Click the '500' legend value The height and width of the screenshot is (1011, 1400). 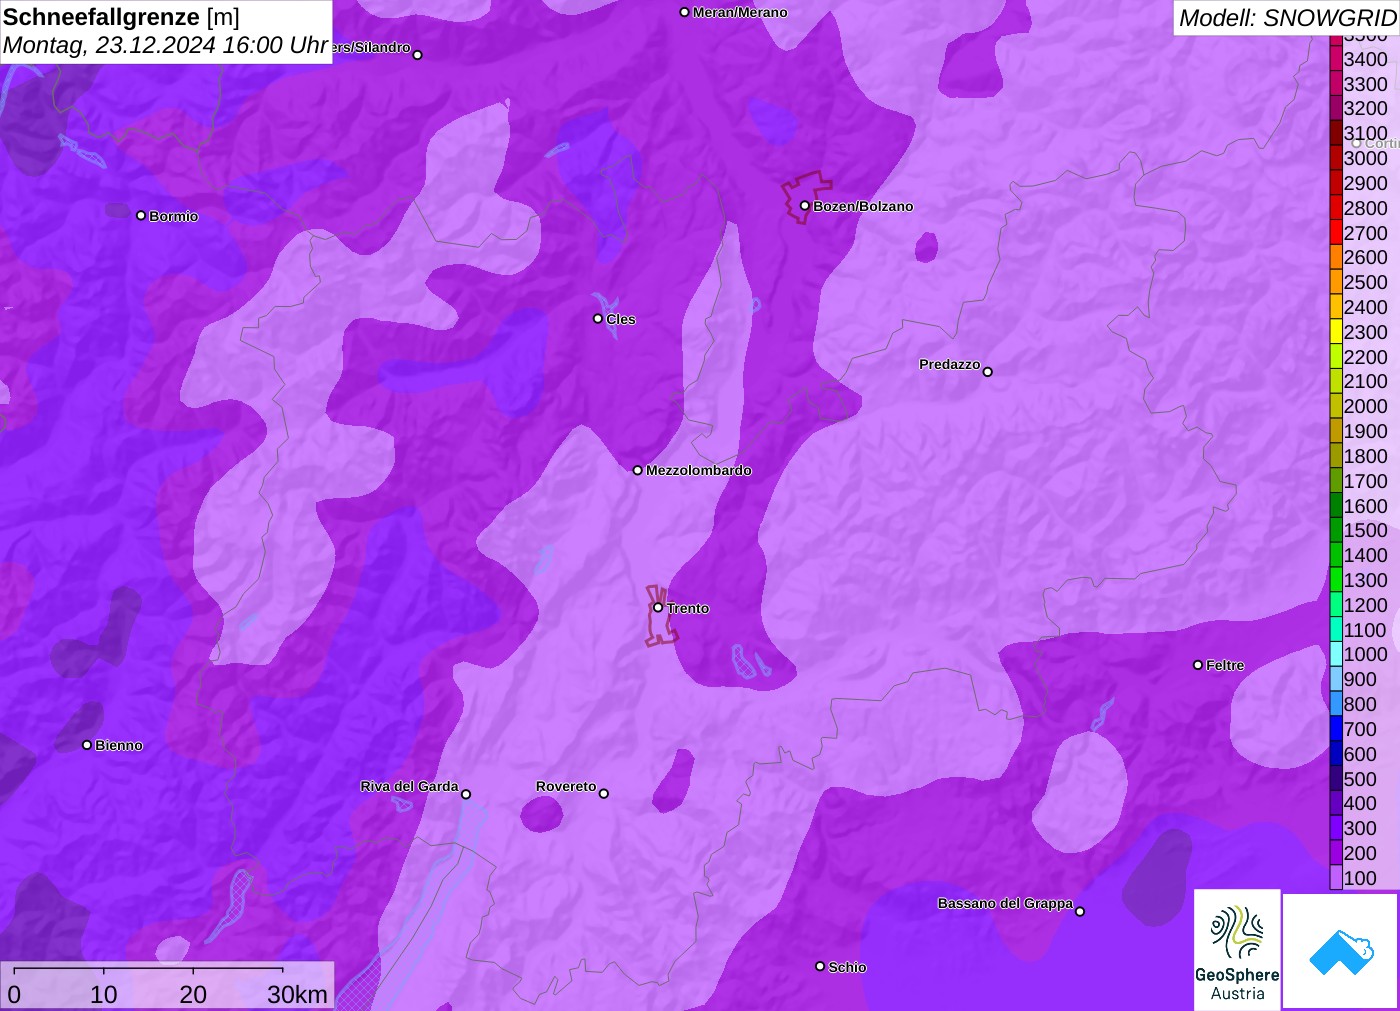click(1360, 779)
